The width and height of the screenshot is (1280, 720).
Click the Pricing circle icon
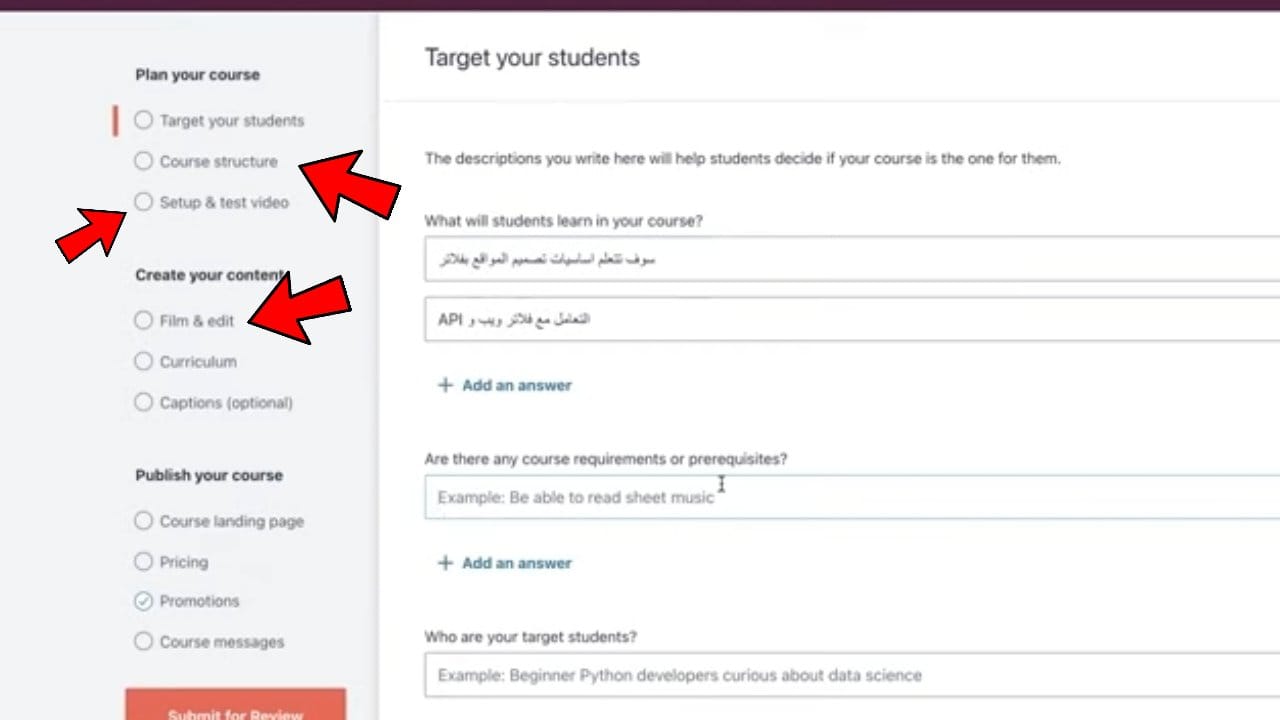pyautogui.click(x=144, y=562)
